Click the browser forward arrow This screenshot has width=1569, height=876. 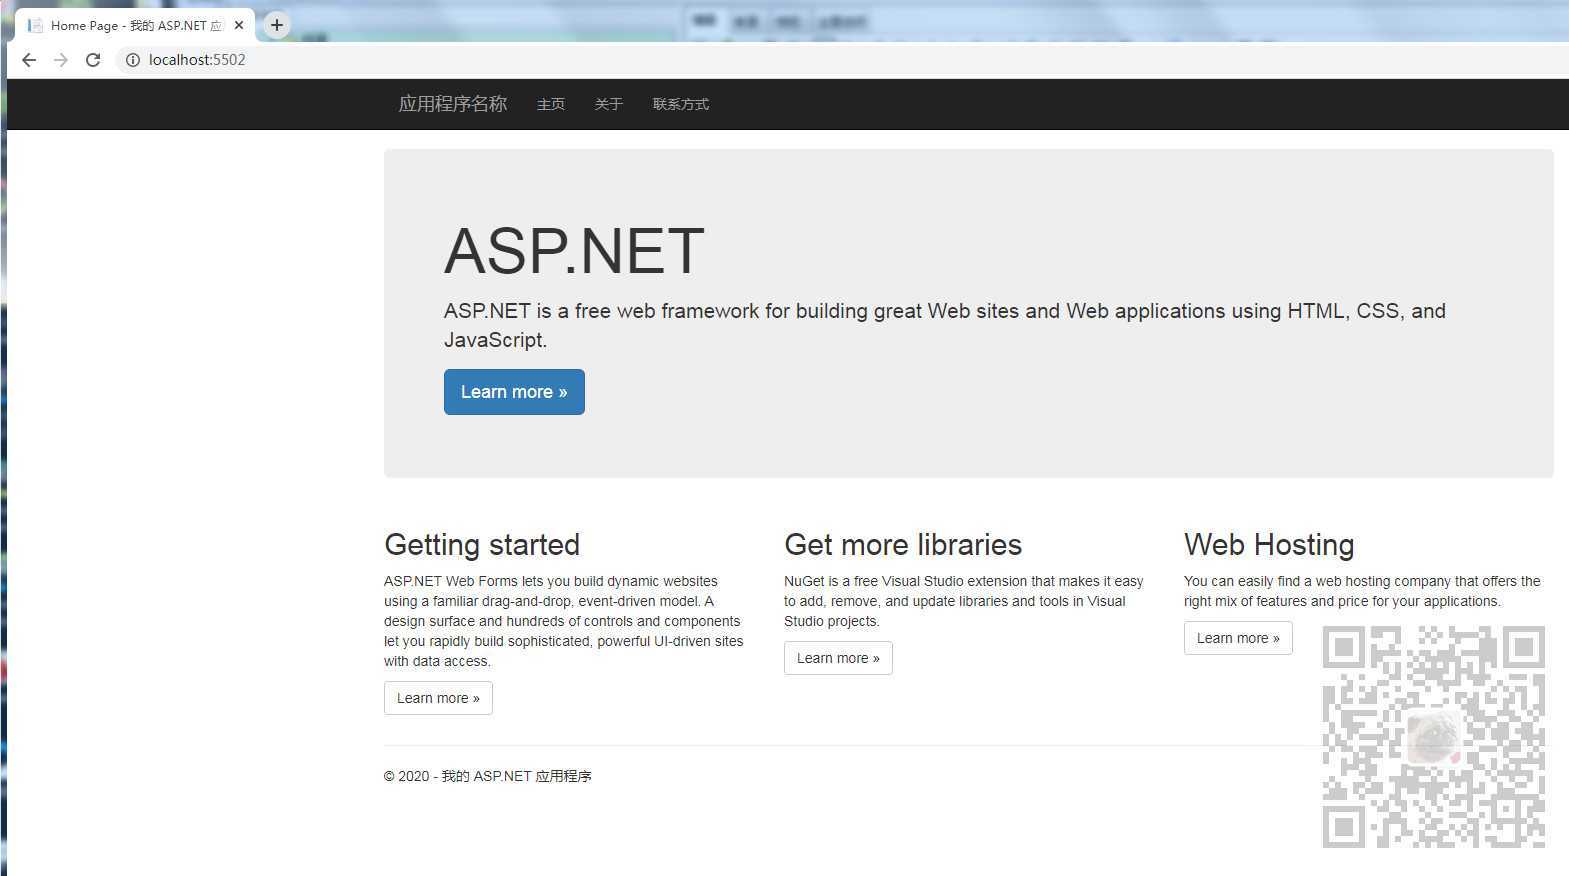click(x=61, y=60)
